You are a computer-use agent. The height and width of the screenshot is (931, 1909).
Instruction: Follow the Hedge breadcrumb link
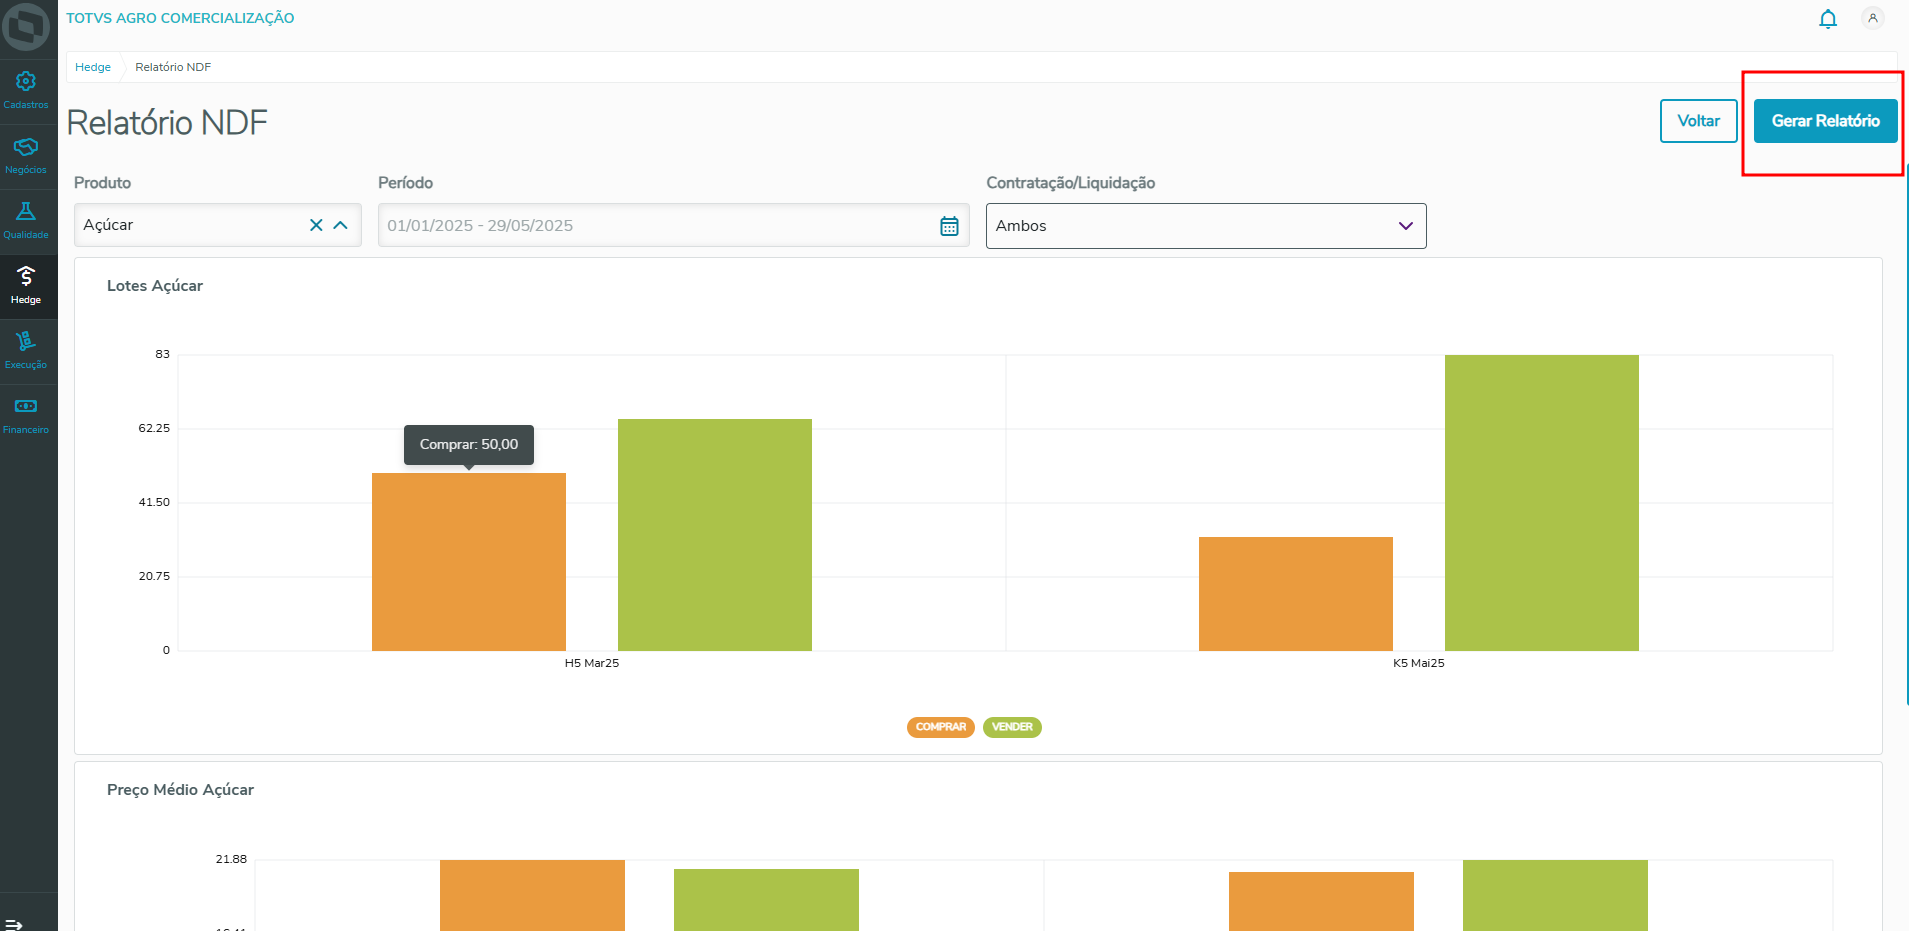click(93, 67)
